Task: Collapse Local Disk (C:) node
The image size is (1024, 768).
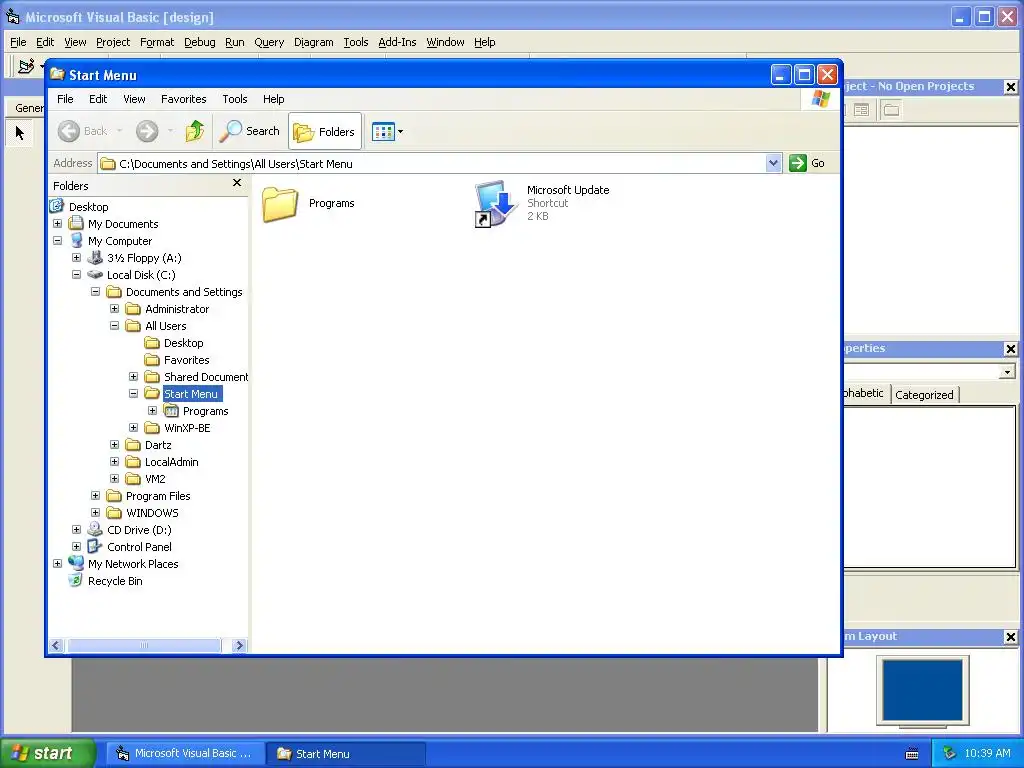Action: [76, 275]
